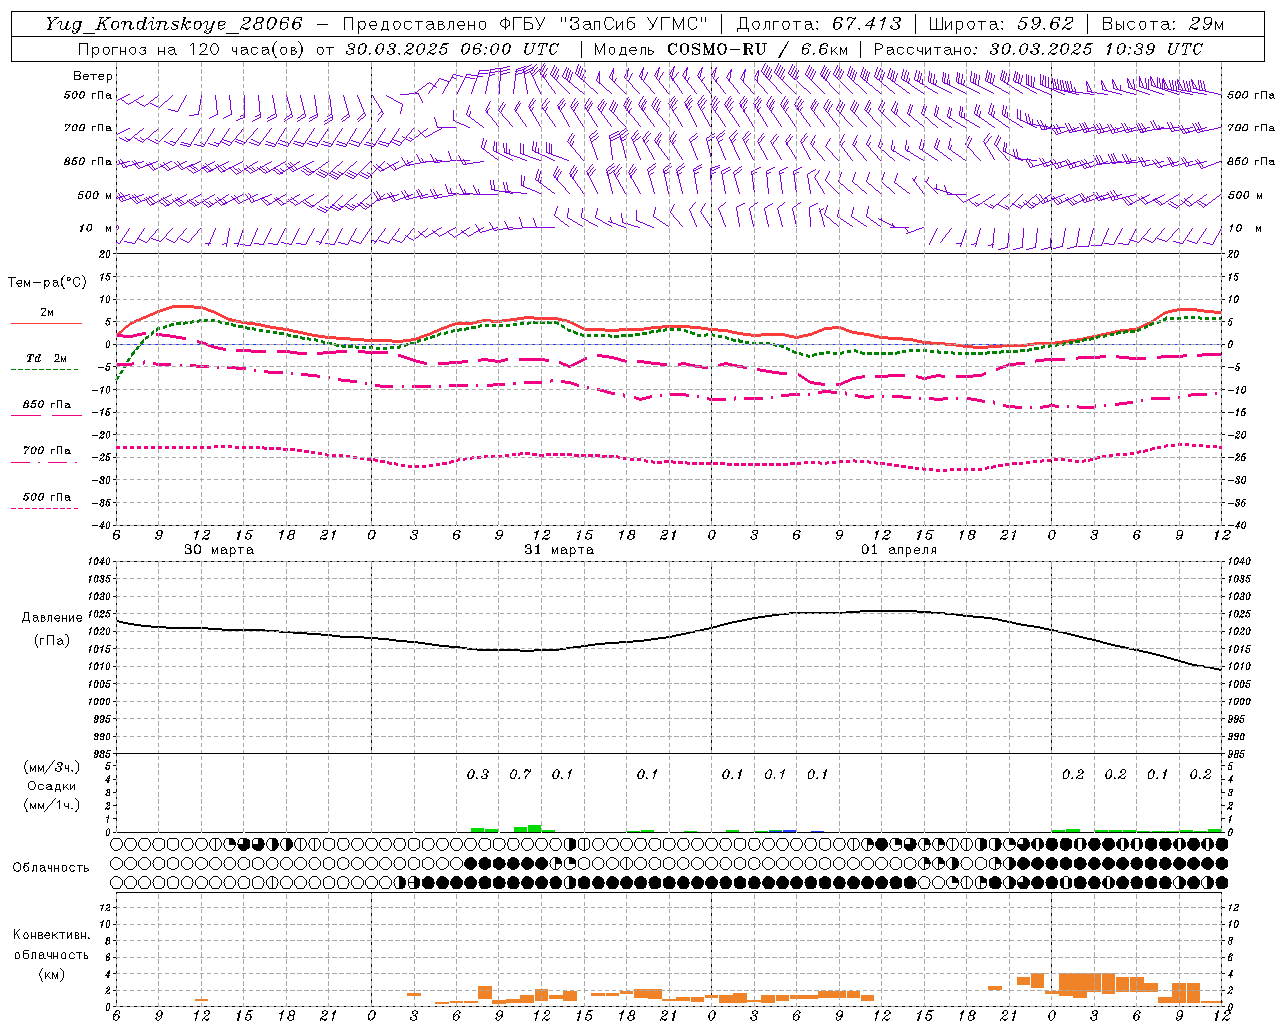The width and height of the screenshot is (1280, 1024).
Task: Click the 31 марта date label
Action: pyautogui.click(x=559, y=550)
